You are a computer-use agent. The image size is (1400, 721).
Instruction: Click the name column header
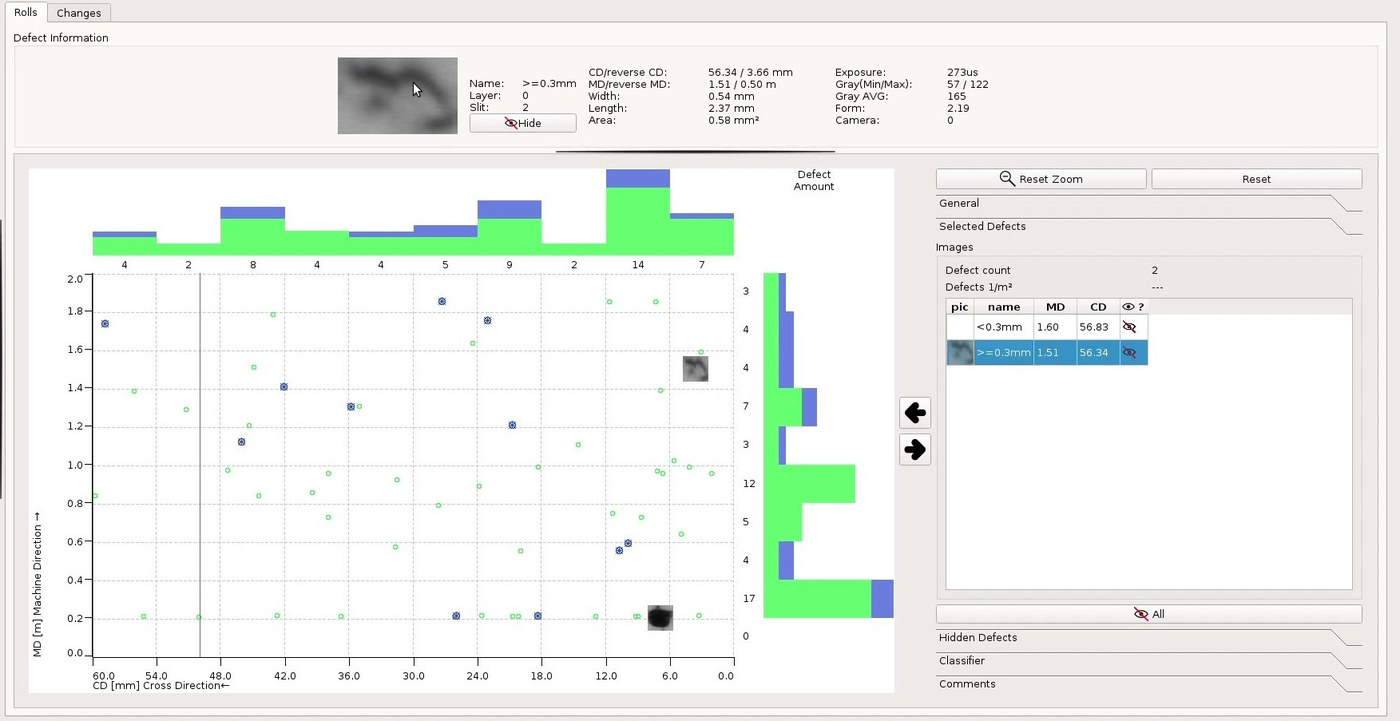(x=1004, y=307)
